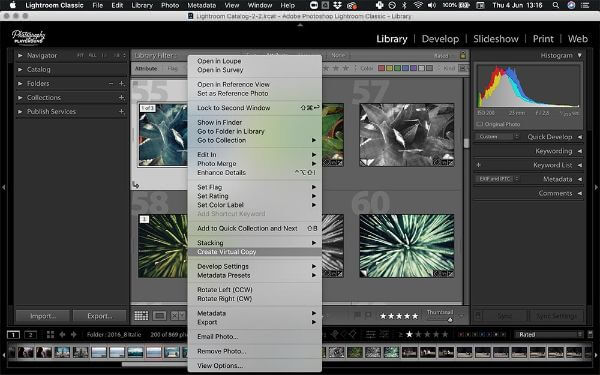
Task: Choose Show in Finder
Action: (x=254, y=122)
